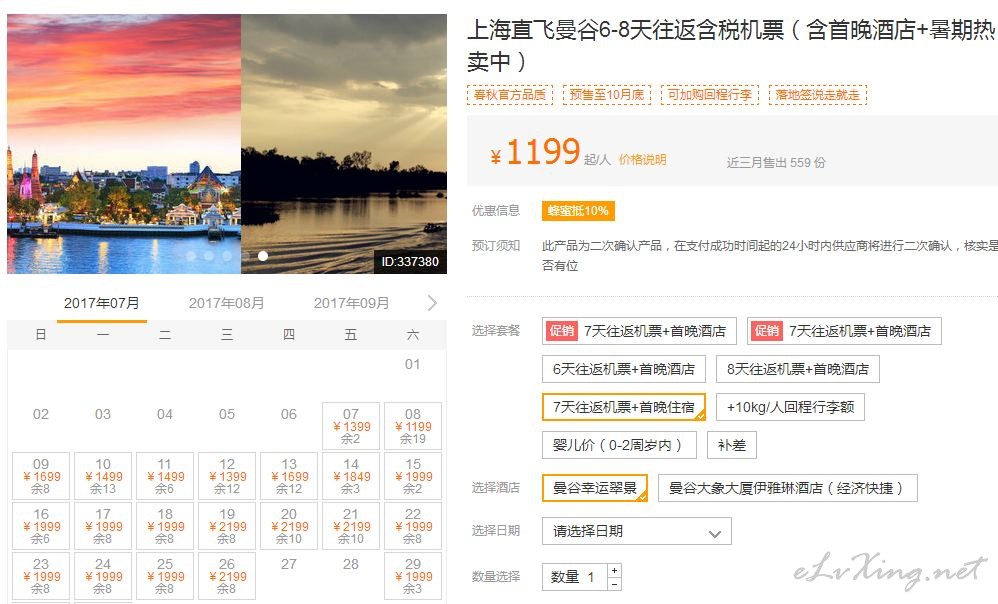Pick July 19 priced ¥2199
The height and width of the screenshot is (604, 998).
point(227,526)
